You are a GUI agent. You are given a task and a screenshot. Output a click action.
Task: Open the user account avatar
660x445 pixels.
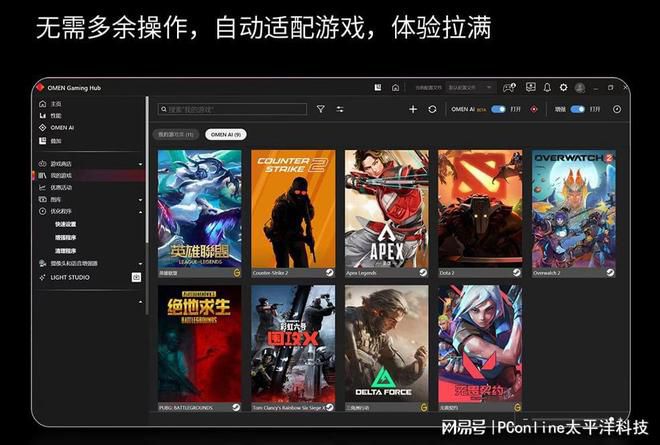point(580,88)
